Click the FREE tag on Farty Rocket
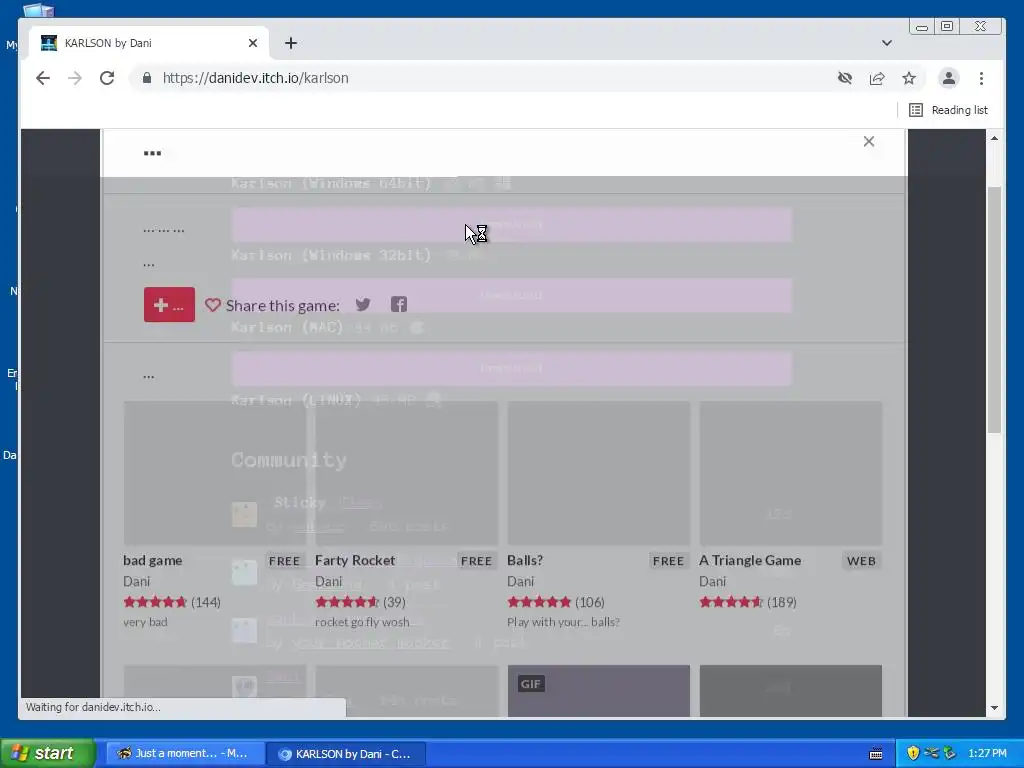This screenshot has height=768, width=1024. tap(476, 561)
